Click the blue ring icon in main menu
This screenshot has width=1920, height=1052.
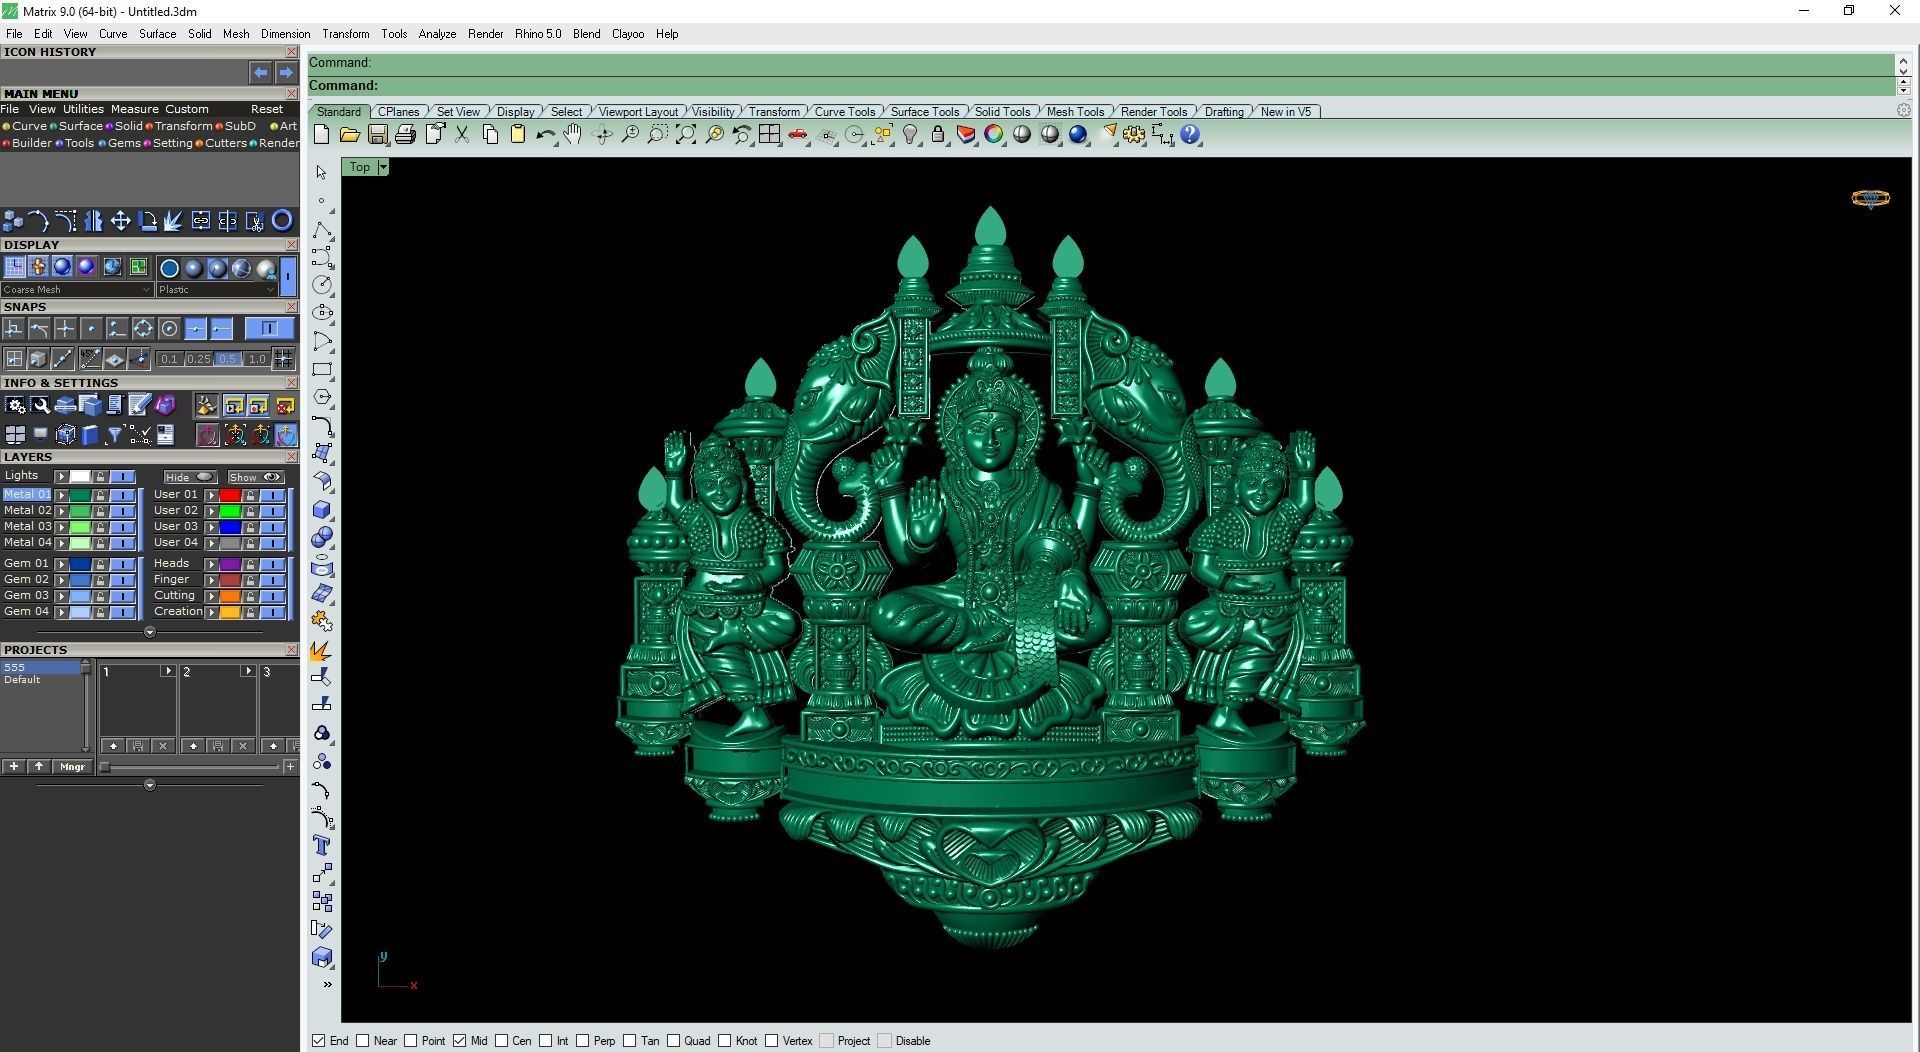(282, 221)
